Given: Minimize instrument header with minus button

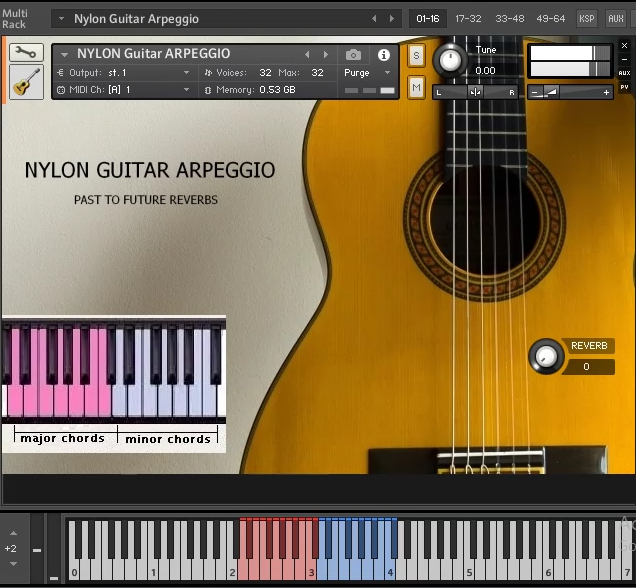Looking at the screenshot, I should tap(624, 59).
